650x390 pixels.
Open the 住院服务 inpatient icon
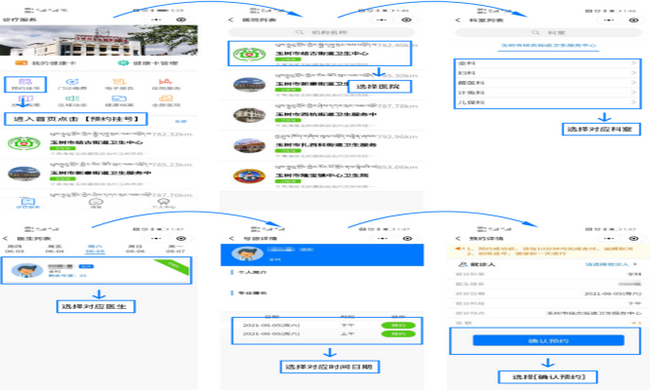pyautogui.click(x=165, y=82)
